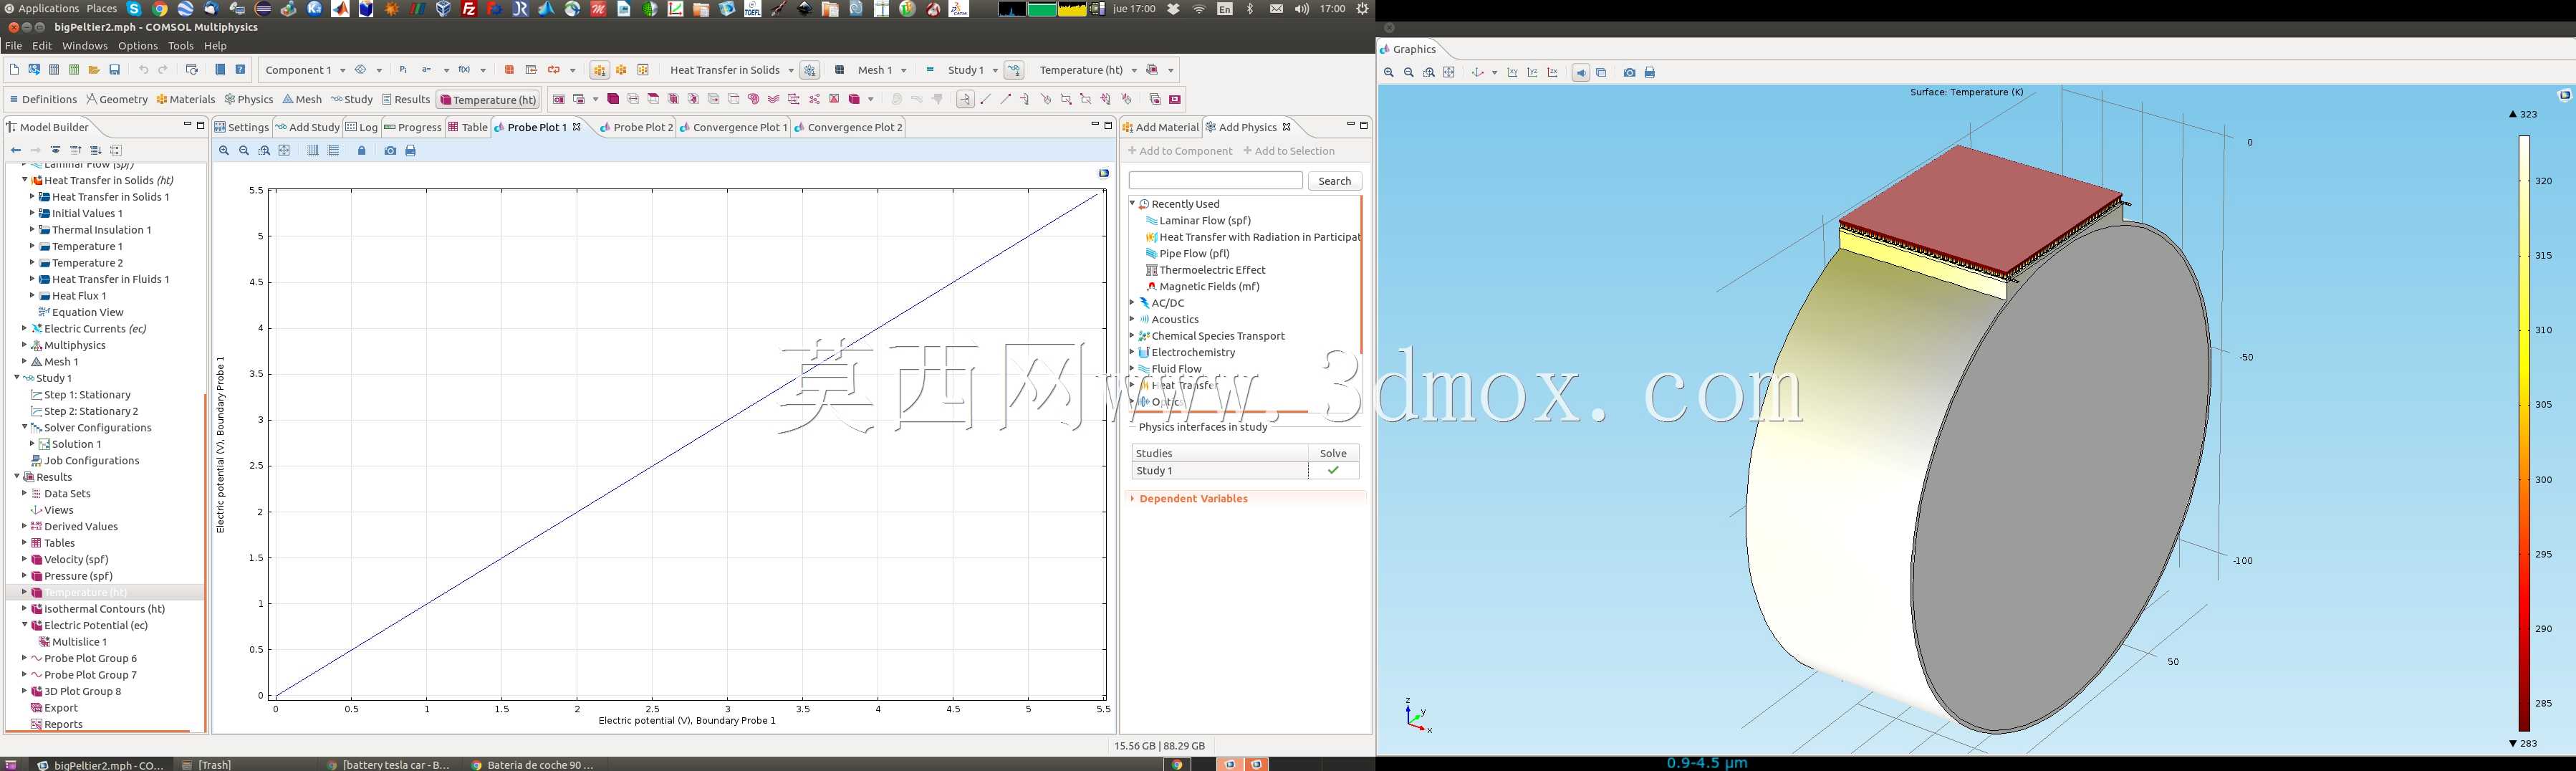Viewport: 2576px width, 771px height.
Task: Select Thermoelectric Effect in Recently Used list
Action: pos(1212,270)
